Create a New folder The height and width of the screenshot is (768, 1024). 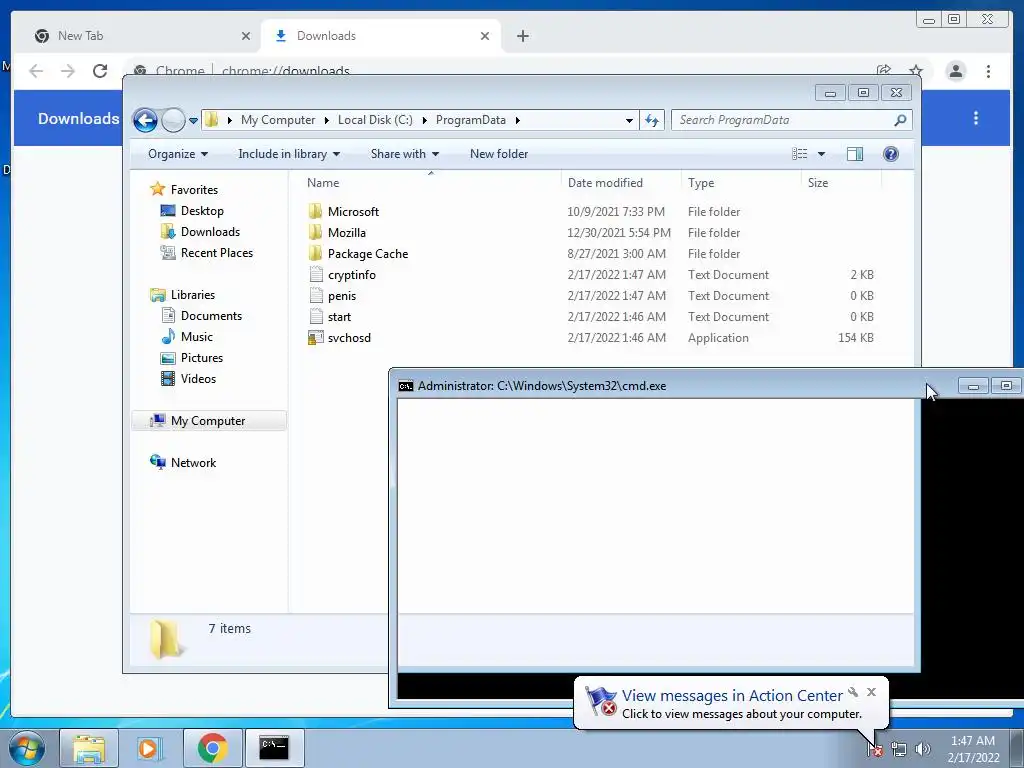click(x=499, y=154)
